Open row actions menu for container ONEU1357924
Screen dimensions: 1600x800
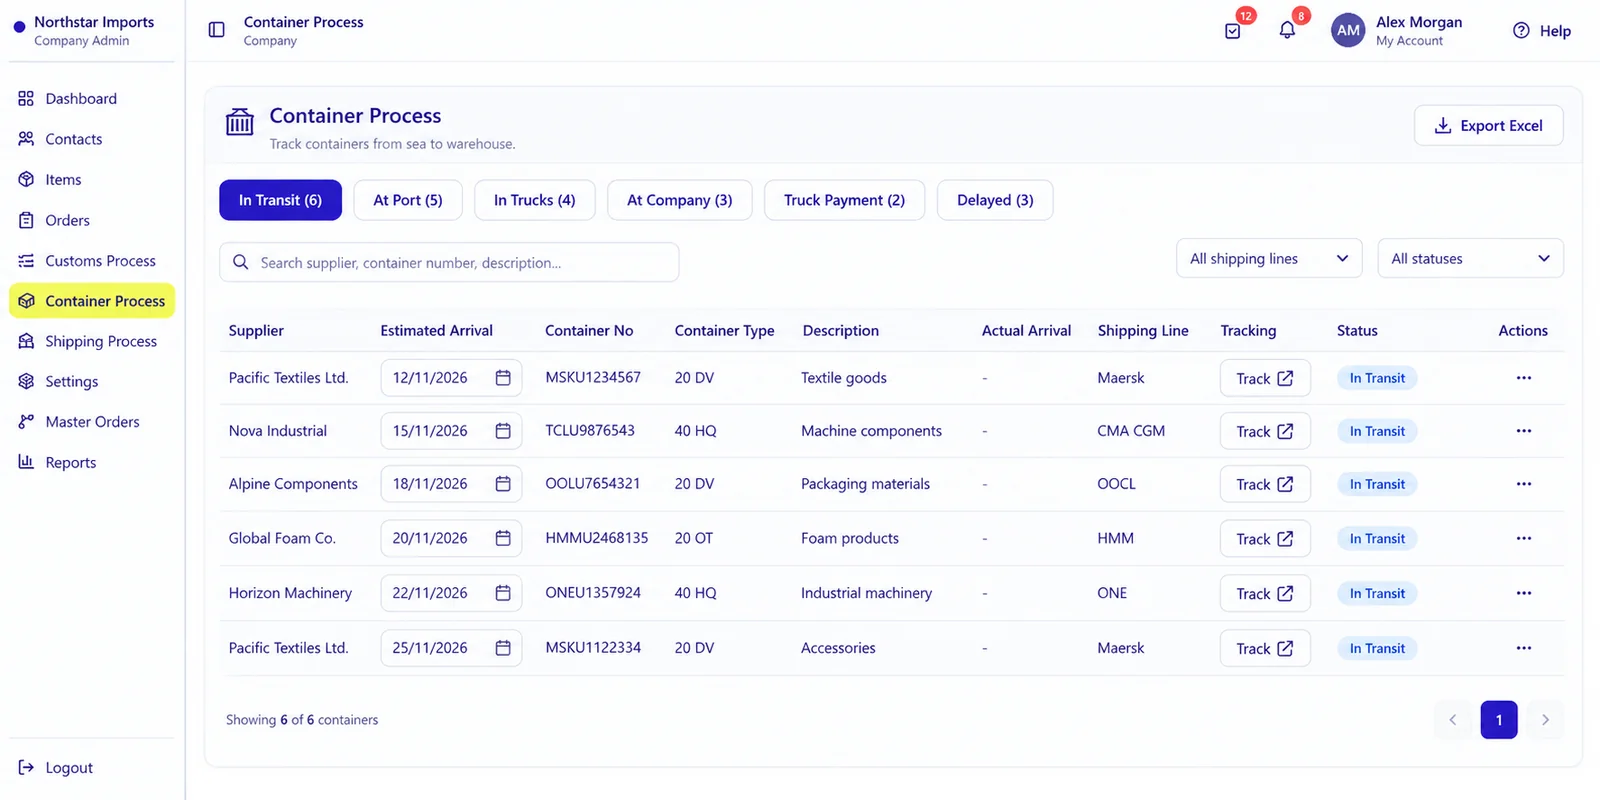click(1523, 593)
